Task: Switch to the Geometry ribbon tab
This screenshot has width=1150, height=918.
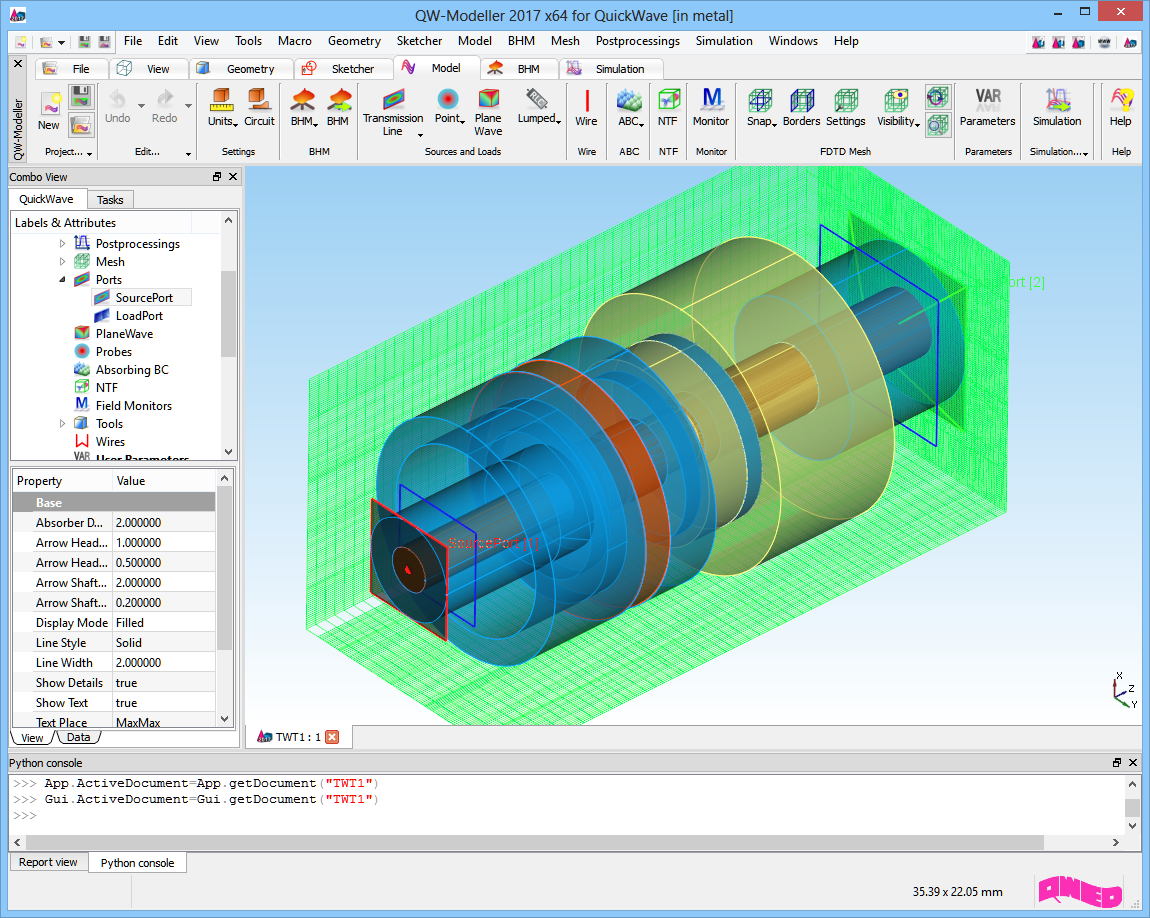Action: (x=241, y=68)
